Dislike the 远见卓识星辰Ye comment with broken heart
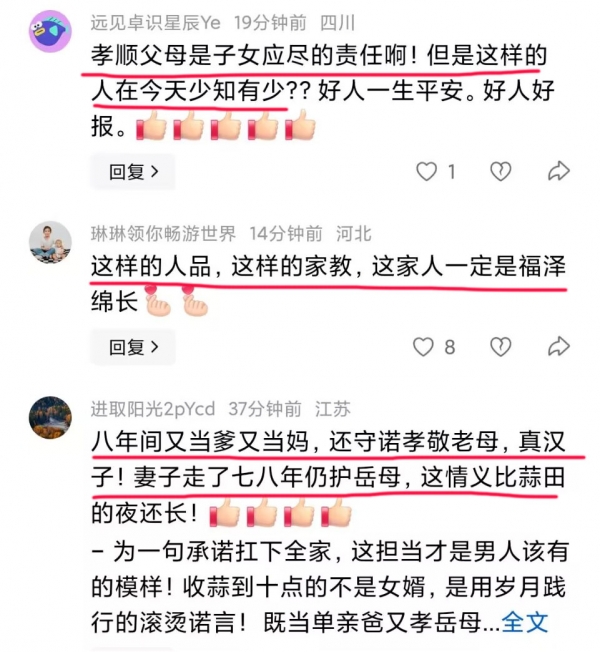Viewport: 600px width, 652px height. [x=501, y=171]
